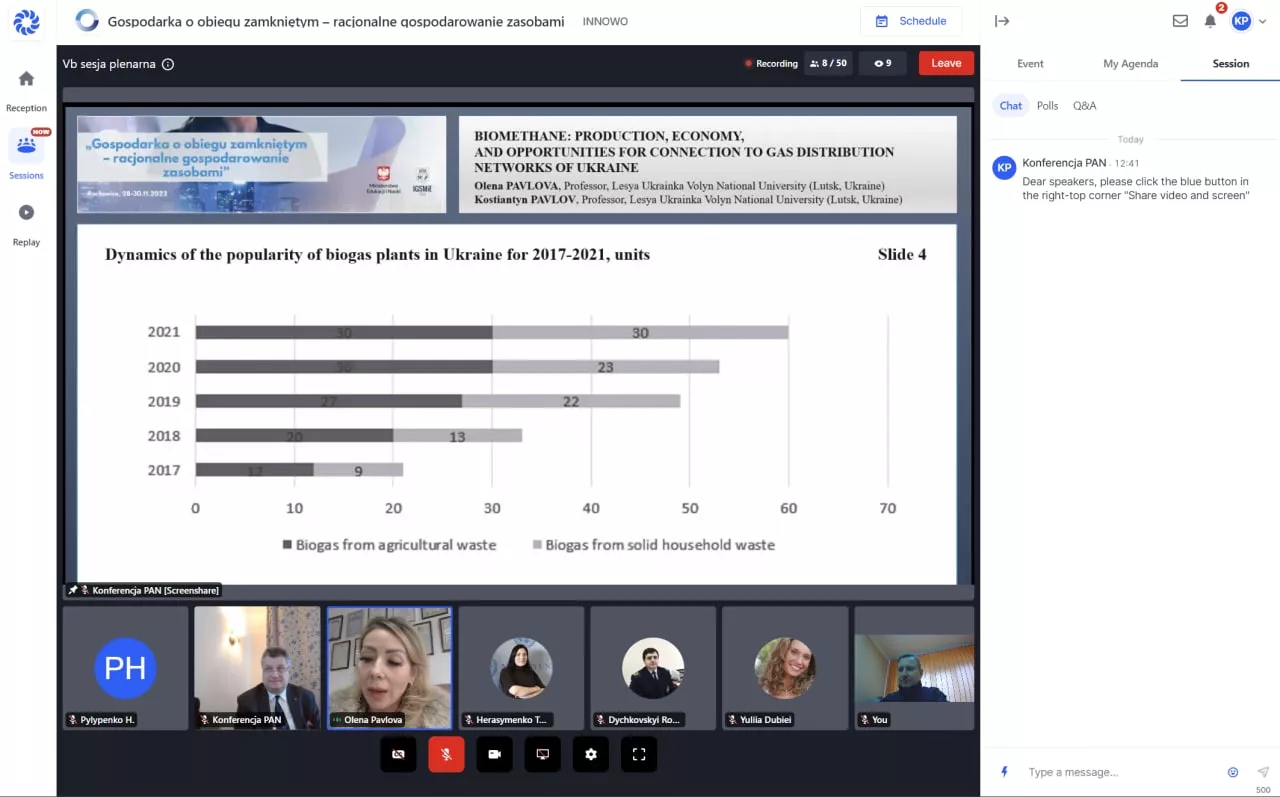The width and height of the screenshot is (1280, 797).
Task: Open the notifications bell
Action: click(x=1210, y=21)
